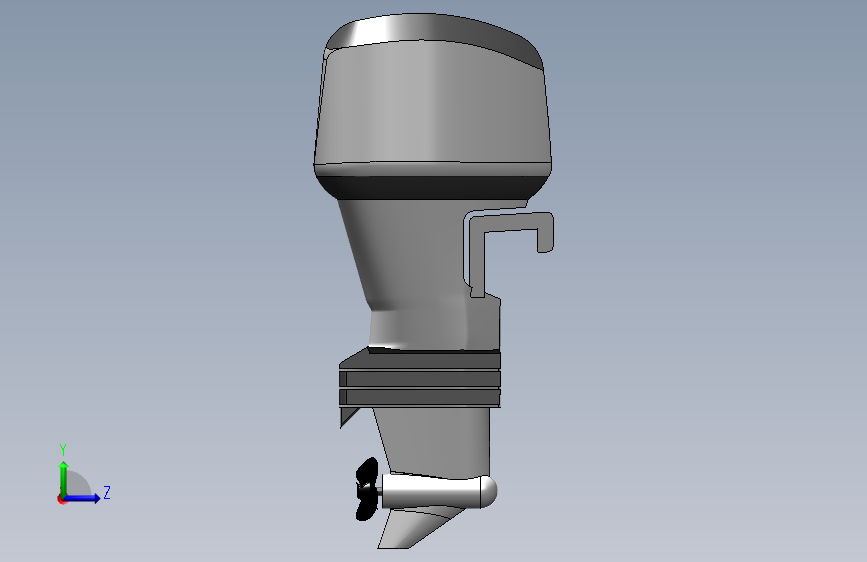
Task: Click the green Y axis arrow of the triad
Action: pos(64,478)
